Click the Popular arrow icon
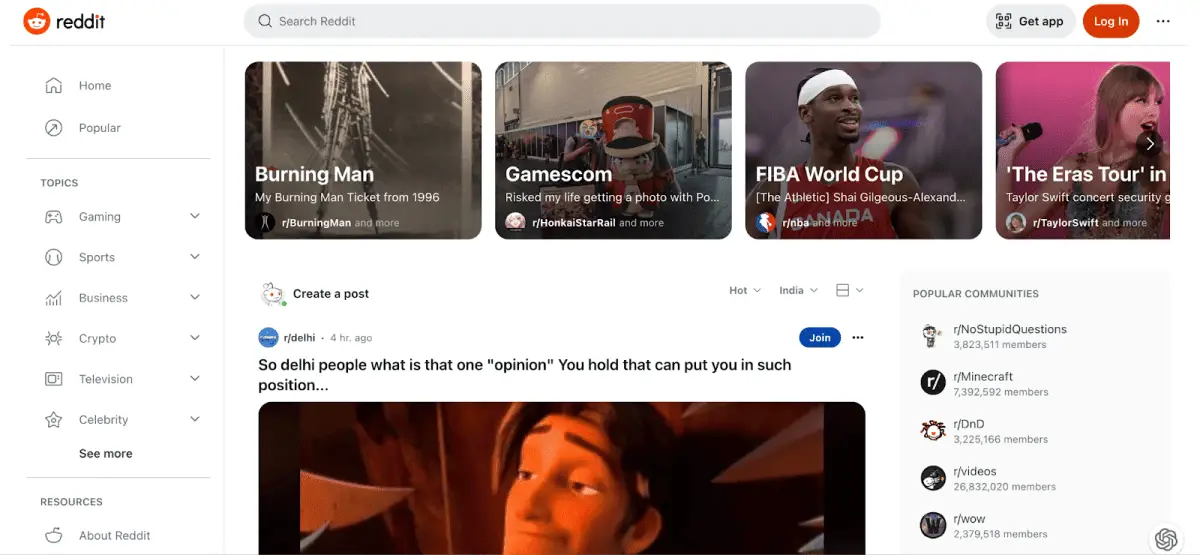 pyautogui.click(x=54, y=128)
